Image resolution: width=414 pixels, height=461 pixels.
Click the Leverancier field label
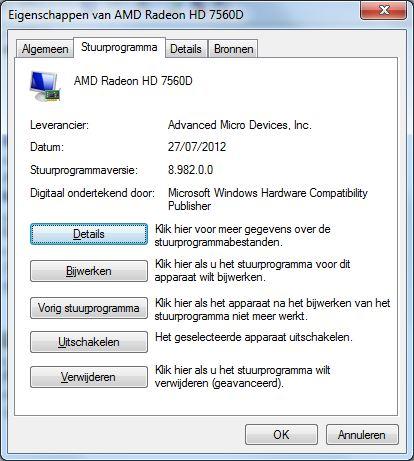click(59, 125)
